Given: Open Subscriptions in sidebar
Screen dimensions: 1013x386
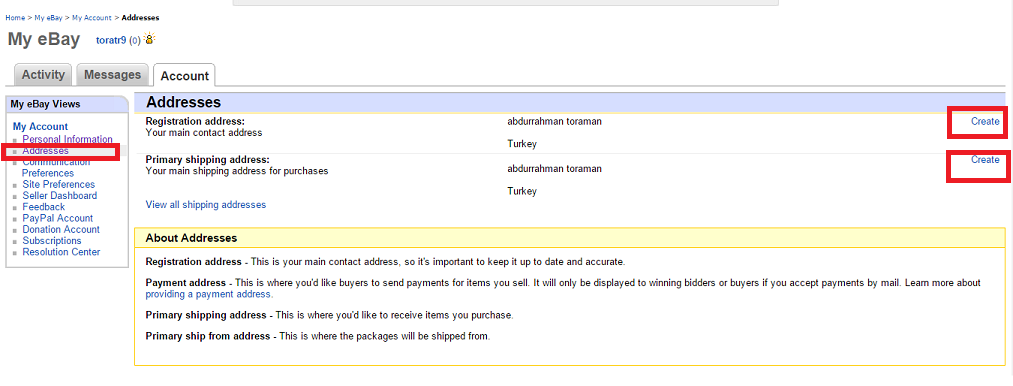Looking at the screenshot, I should pos(52,241).
